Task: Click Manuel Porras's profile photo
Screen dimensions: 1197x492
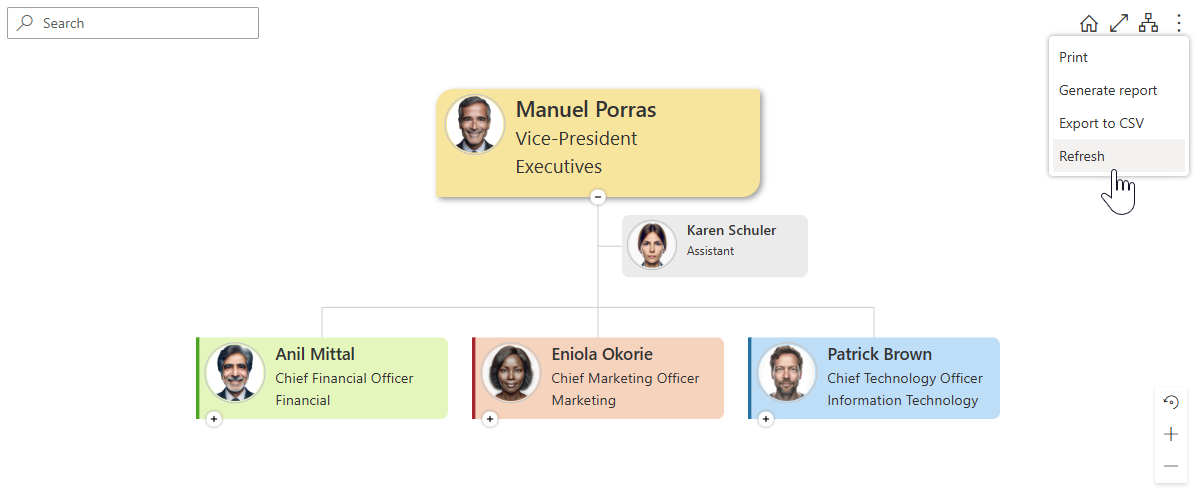Action: pyautogui.click(x=475, y=125)
